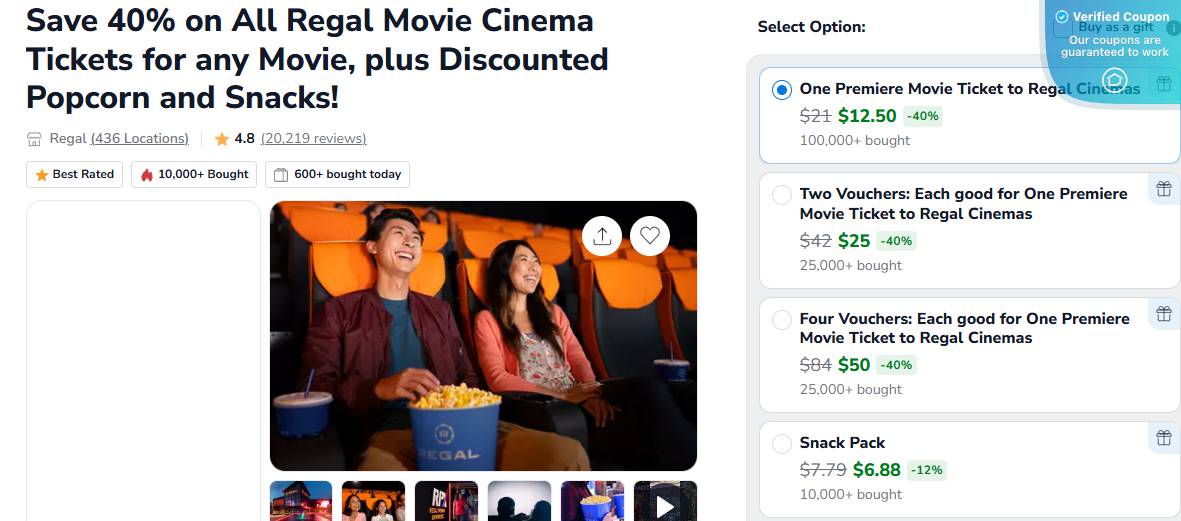Click the Best Rated badge
Viewport: 1181px width, 521px height.
tap(75, 174)
